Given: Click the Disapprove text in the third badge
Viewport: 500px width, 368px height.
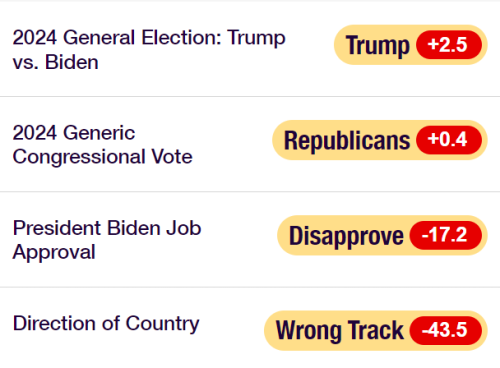Looking at the screenshot, I should pos(346,236).
